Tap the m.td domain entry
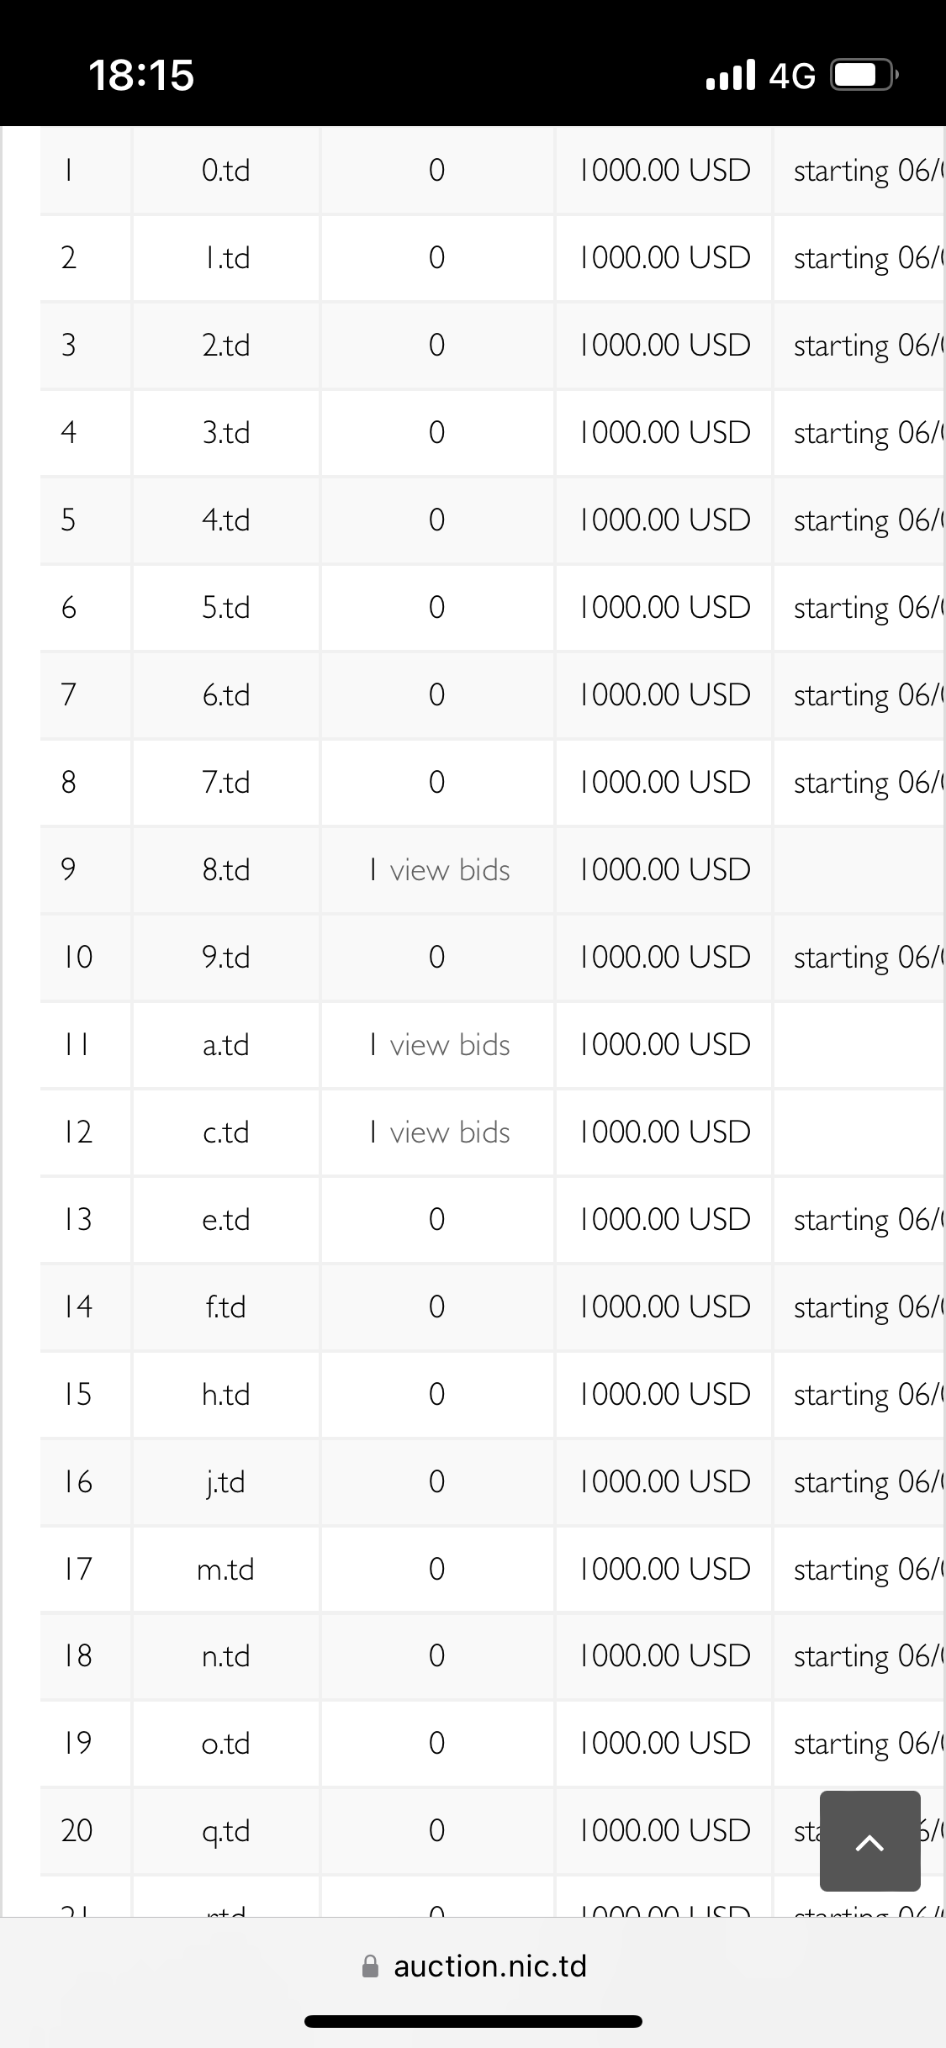 [226, 1569]
